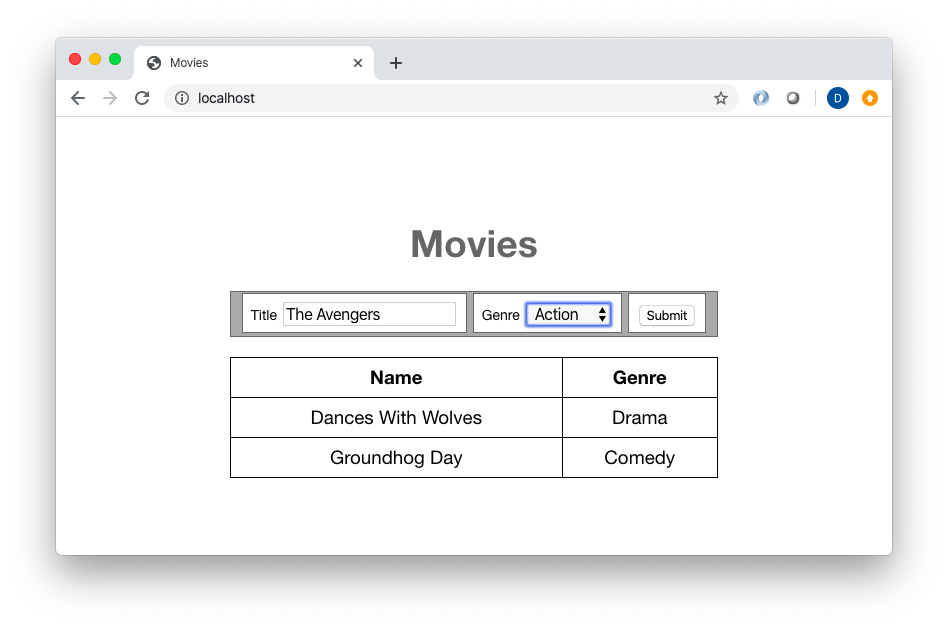This screenshot has height=629, width=948.
Task: Click the Name column header
Action: (x=396, y=377)
